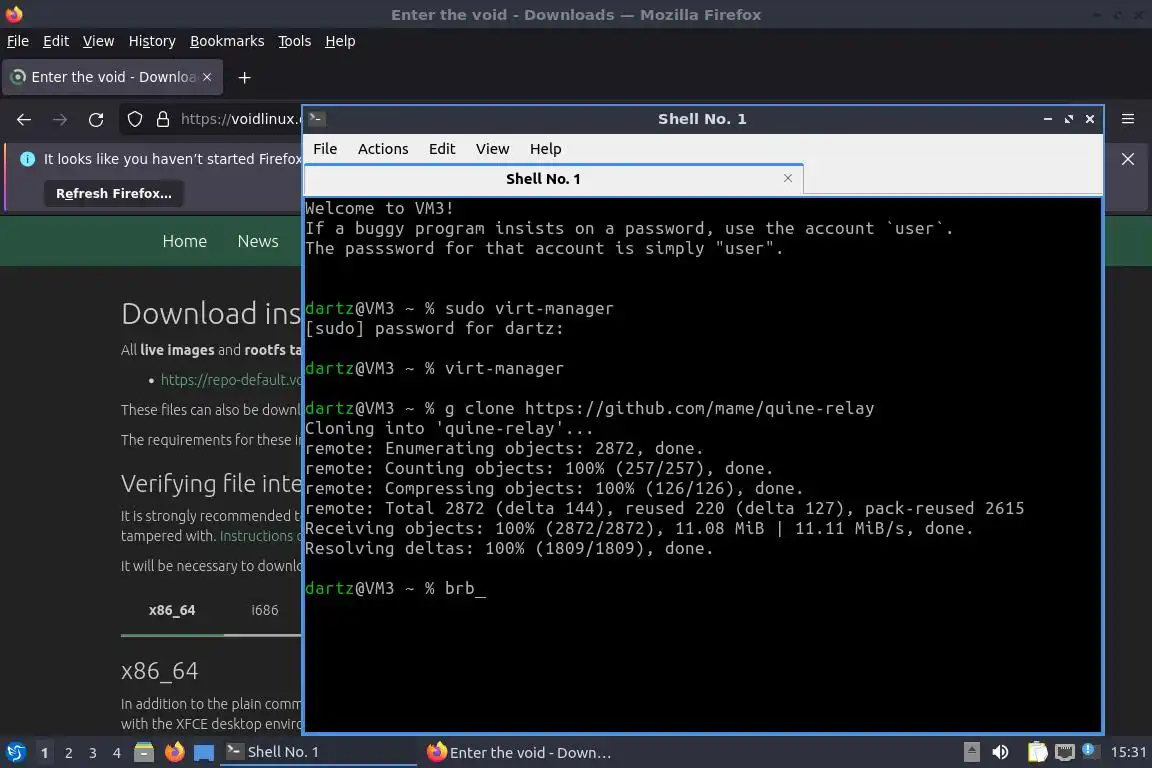The width and height of the screenshot is (1152, 768).
Task: Open the terminal Actions menu
Action: [383, 148]
